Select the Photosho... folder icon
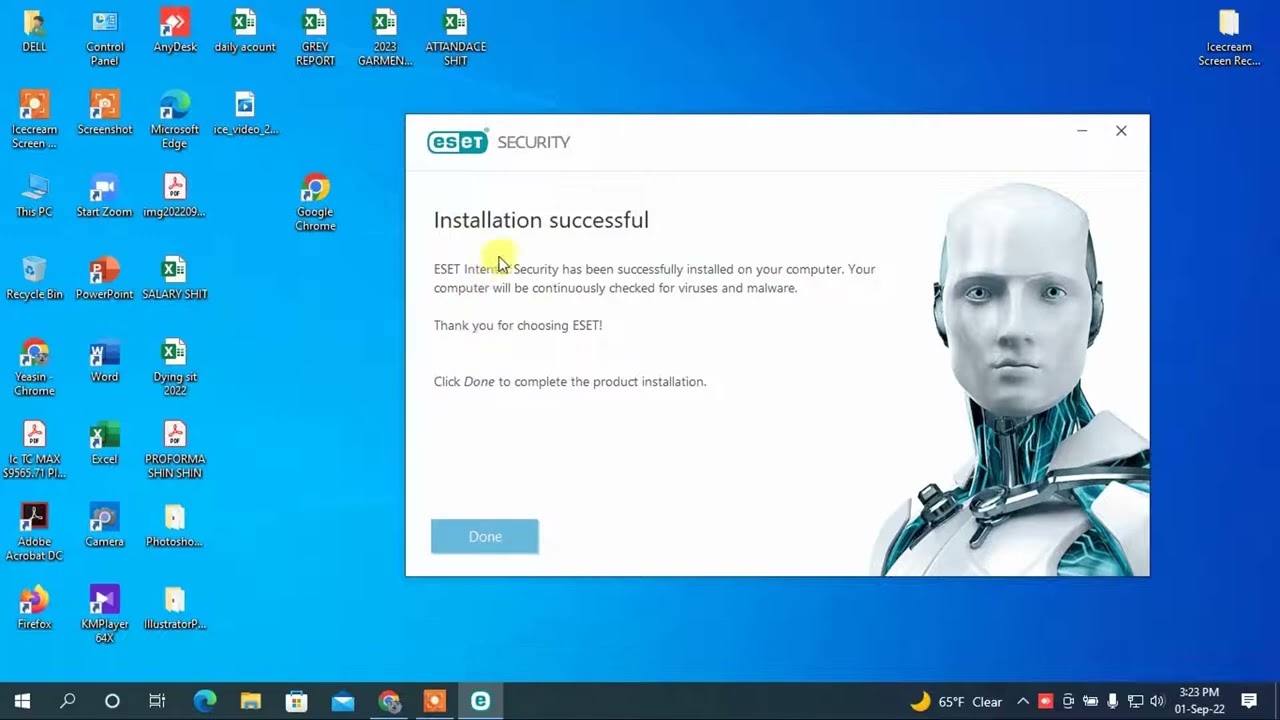Viewport: 1280px width, 720px height. tap(175, 526)
